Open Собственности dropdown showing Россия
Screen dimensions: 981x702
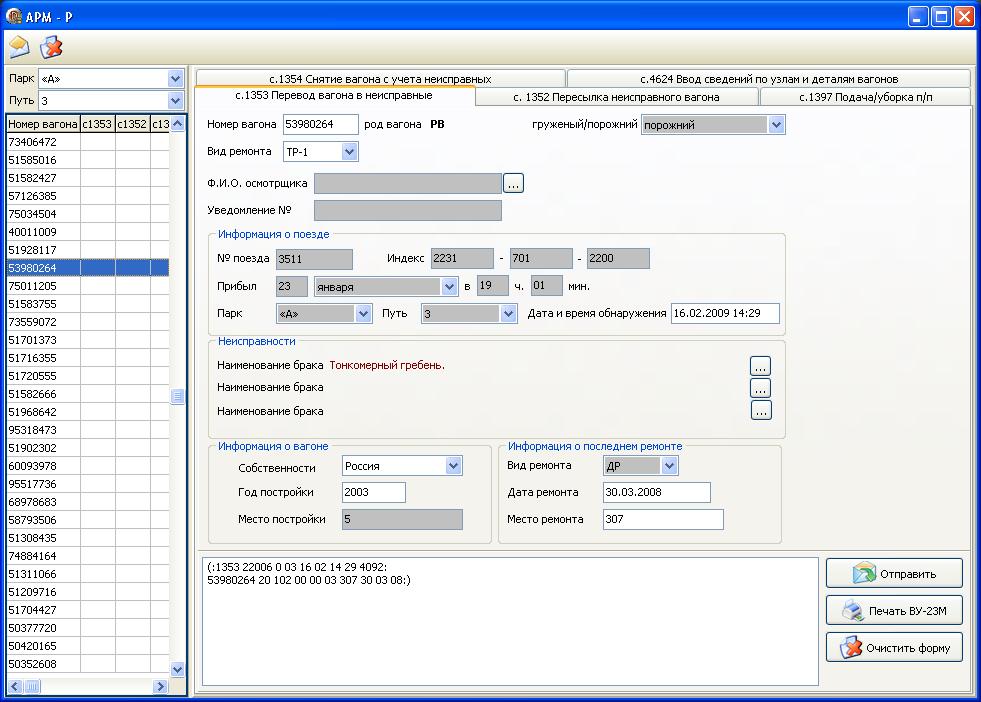pos(454,465)
